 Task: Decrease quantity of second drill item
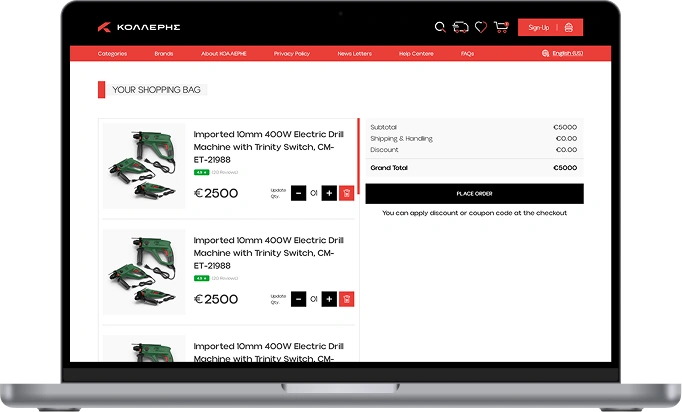[298, 299]
